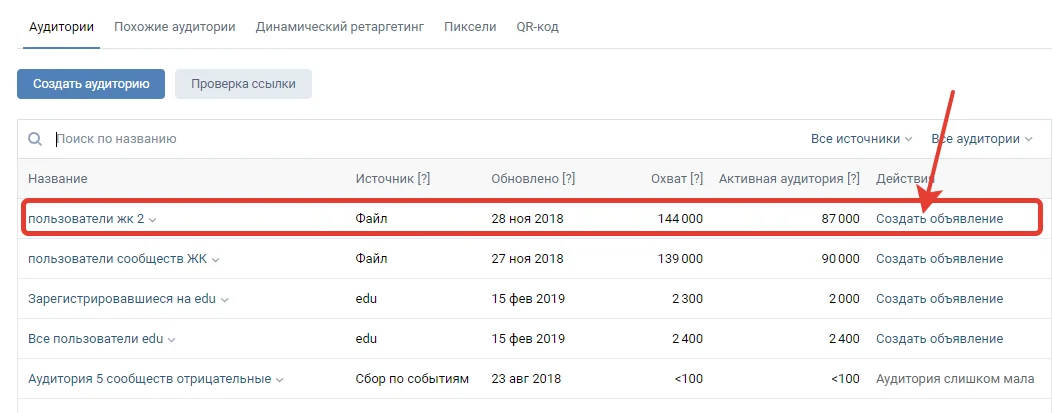Click Создать объявление for Зарегистрировавшиеся на edu
1053x413 pixels.
940,299
